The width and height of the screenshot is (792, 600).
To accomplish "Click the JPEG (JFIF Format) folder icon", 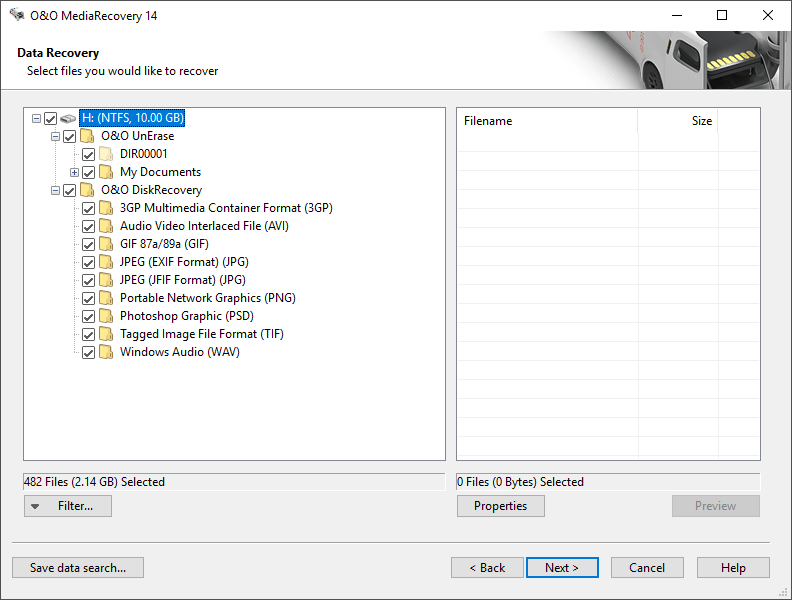I will click(x=106, y=280).
